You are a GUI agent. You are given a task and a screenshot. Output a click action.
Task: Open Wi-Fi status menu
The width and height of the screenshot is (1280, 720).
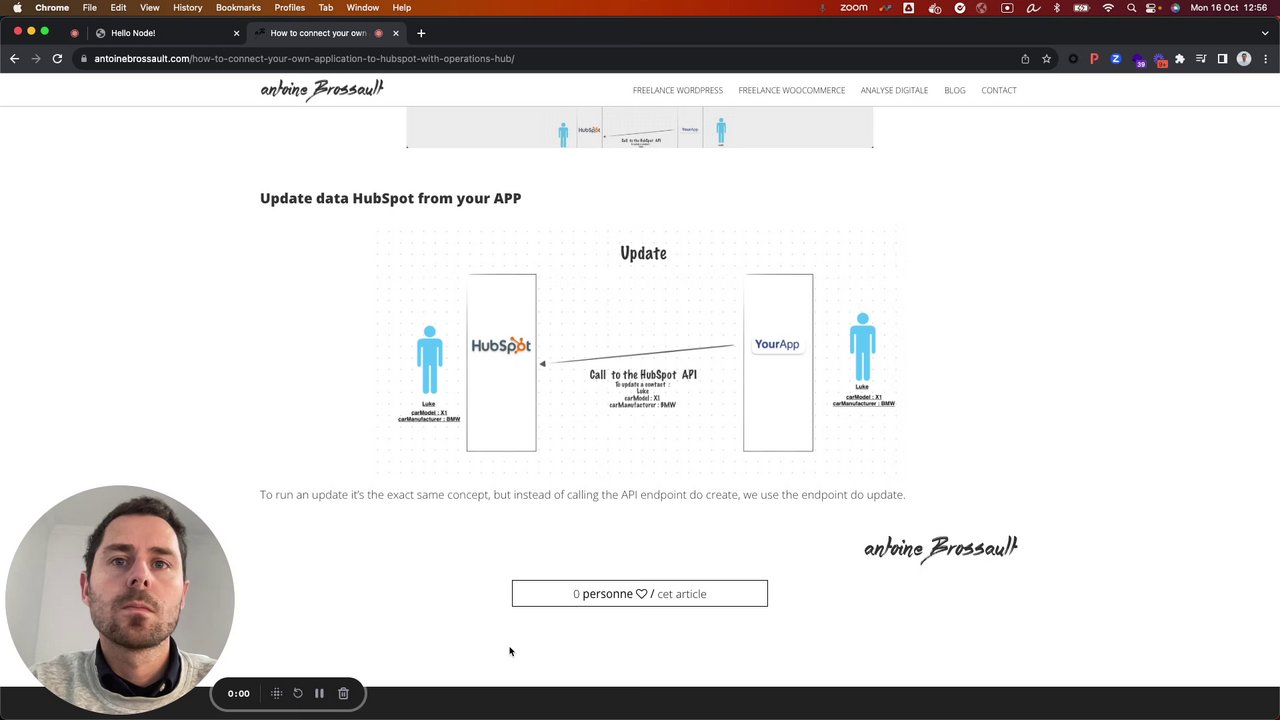[1108, 7]
